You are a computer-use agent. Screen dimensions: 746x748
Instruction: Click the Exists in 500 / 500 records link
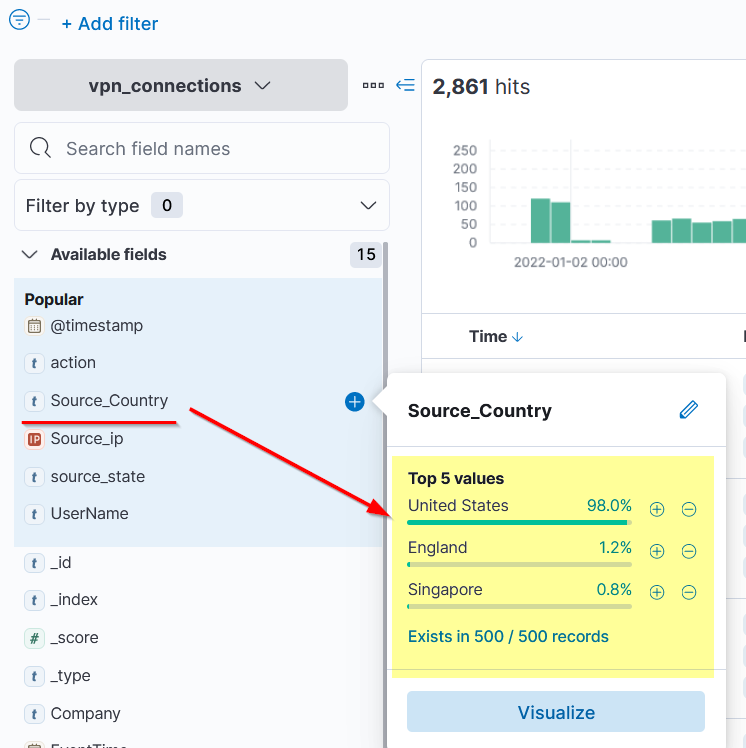(508, 636)
